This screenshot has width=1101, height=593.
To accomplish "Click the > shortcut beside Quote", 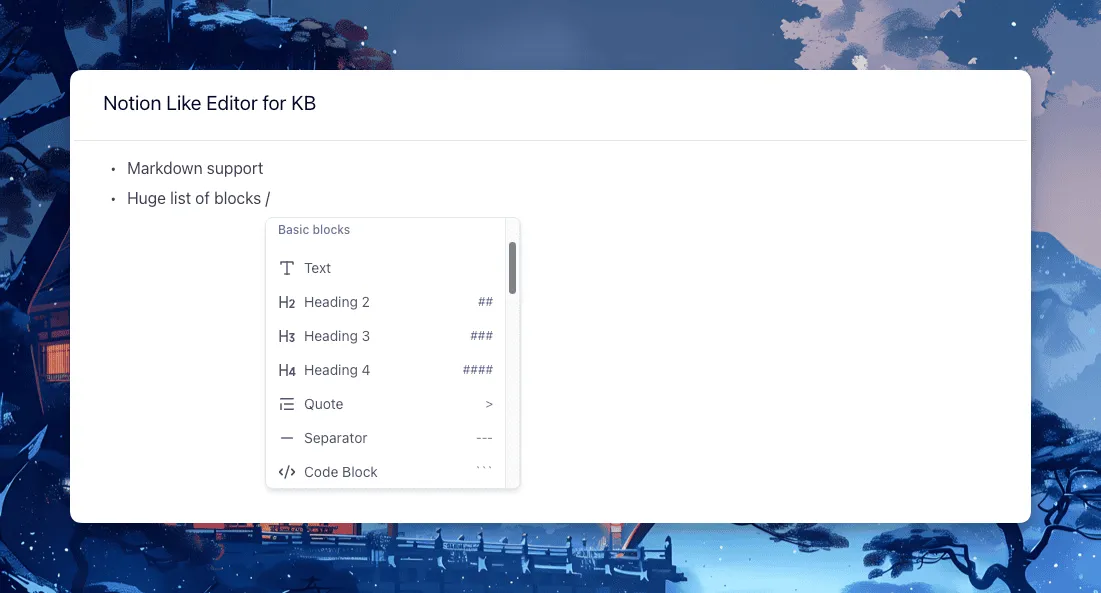I will (489, 404).
